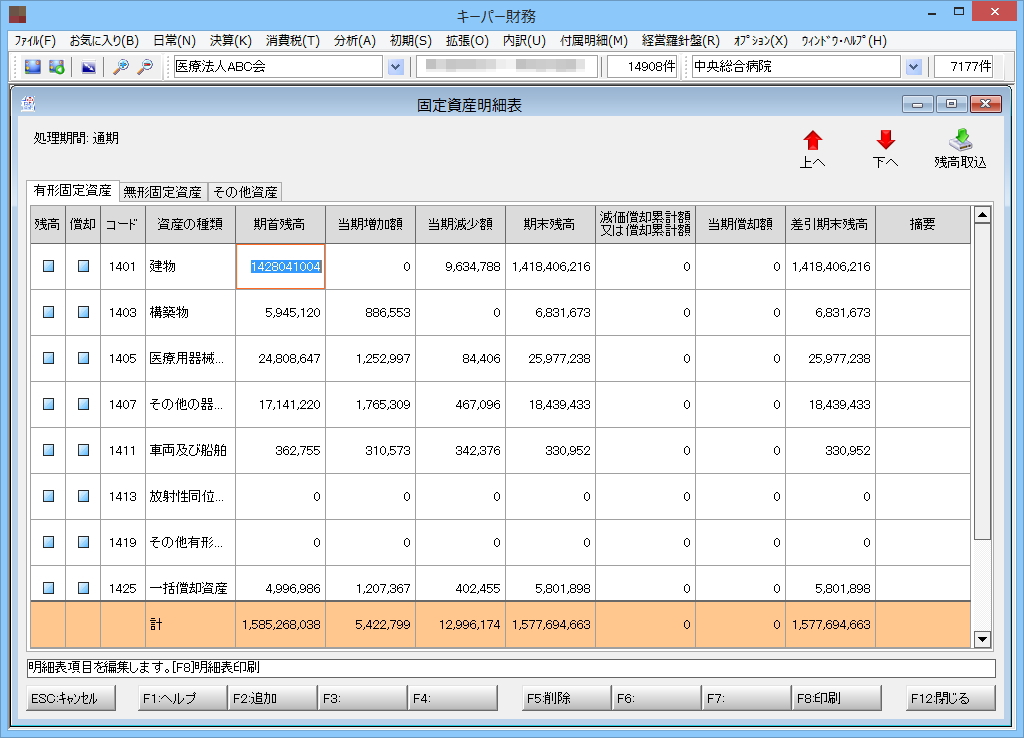Switch to the その他資産 tab

click(x=246, y=192)
